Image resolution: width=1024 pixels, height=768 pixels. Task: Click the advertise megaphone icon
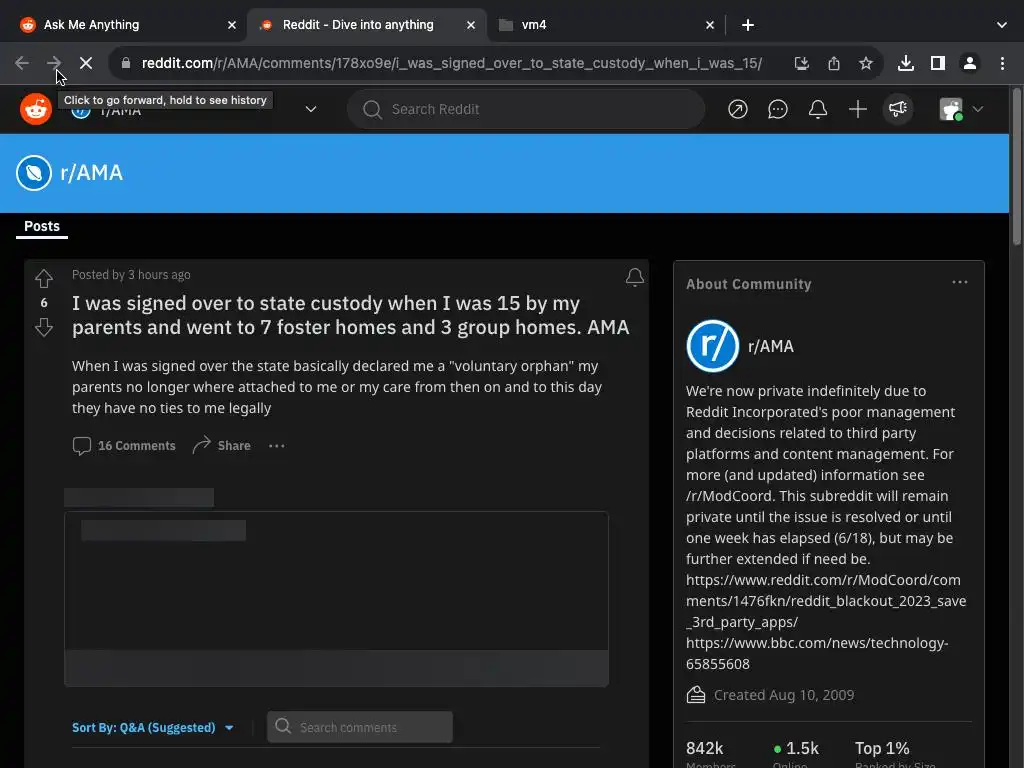coord(898,109)
